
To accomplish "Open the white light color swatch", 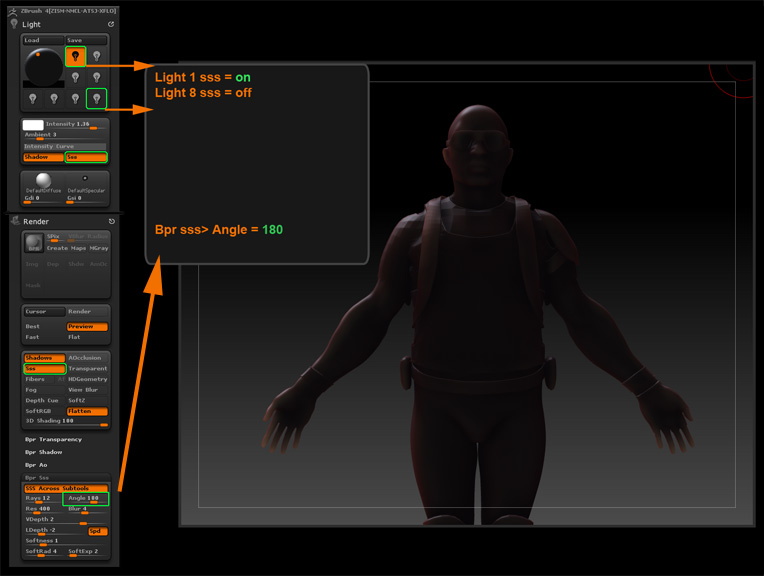I will pyautogui.click(x=33, y=125).
